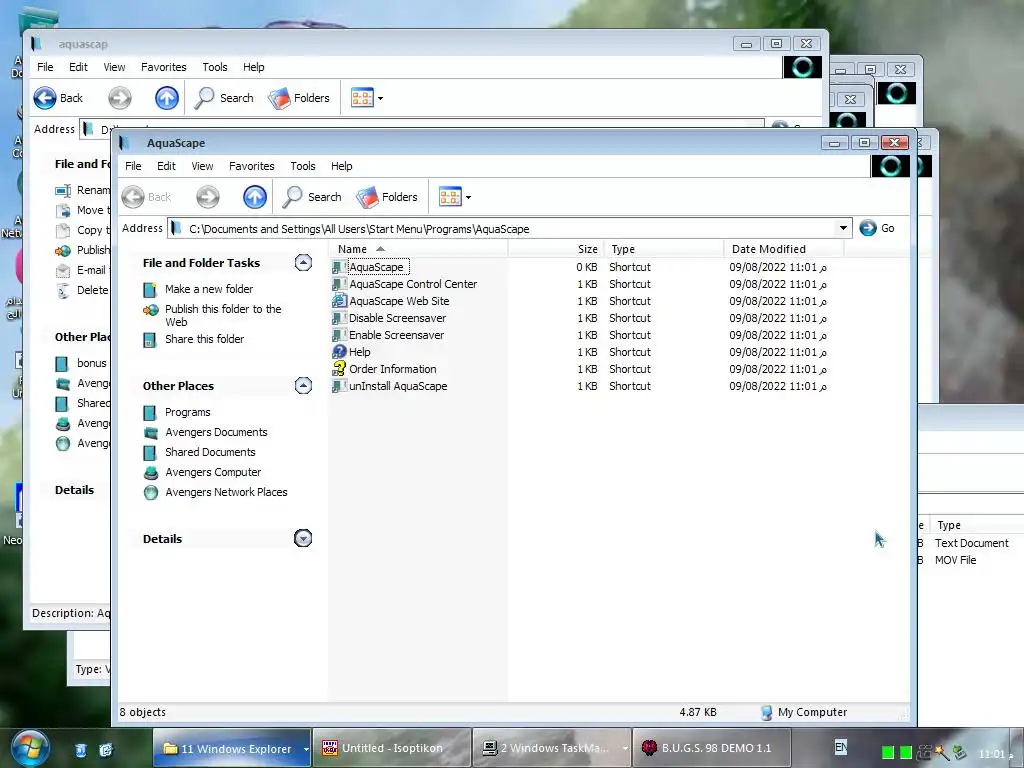The image size is (1024, 768).
Task: Open Avengers Documents in Other Places
Action: (216, 432)
